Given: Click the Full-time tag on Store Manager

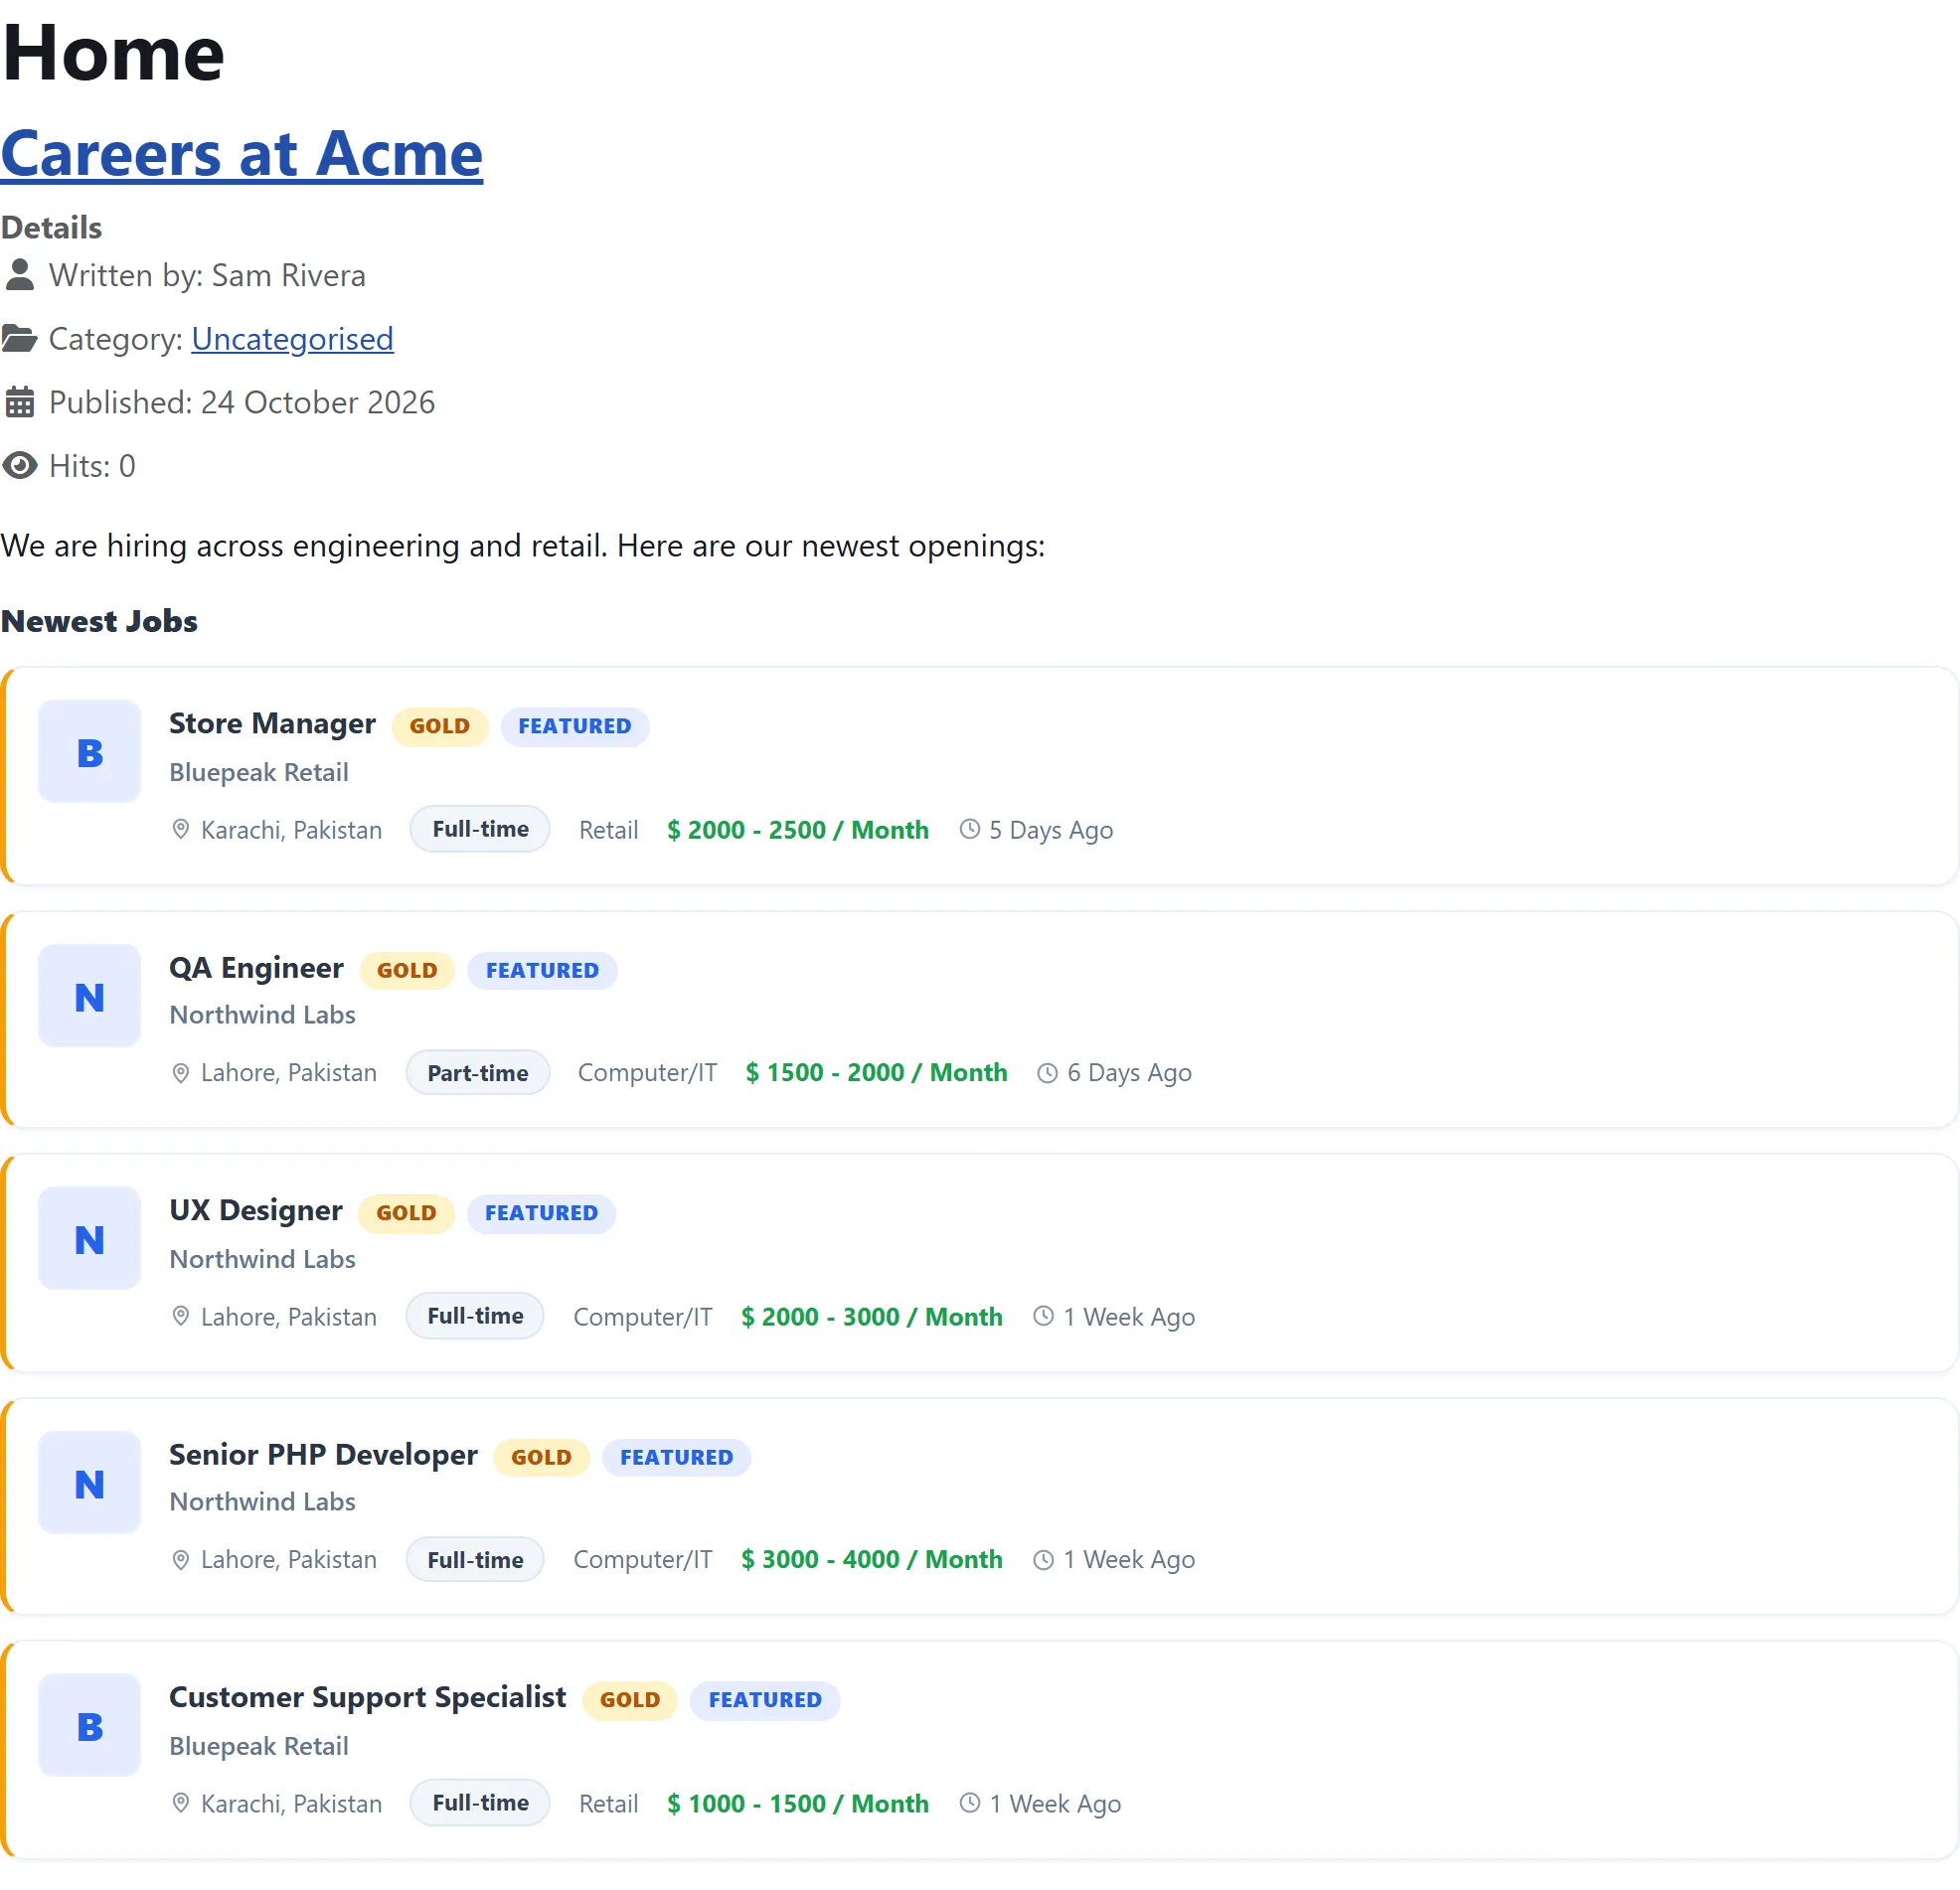Looking at the screenshot, I should (480, 829).
